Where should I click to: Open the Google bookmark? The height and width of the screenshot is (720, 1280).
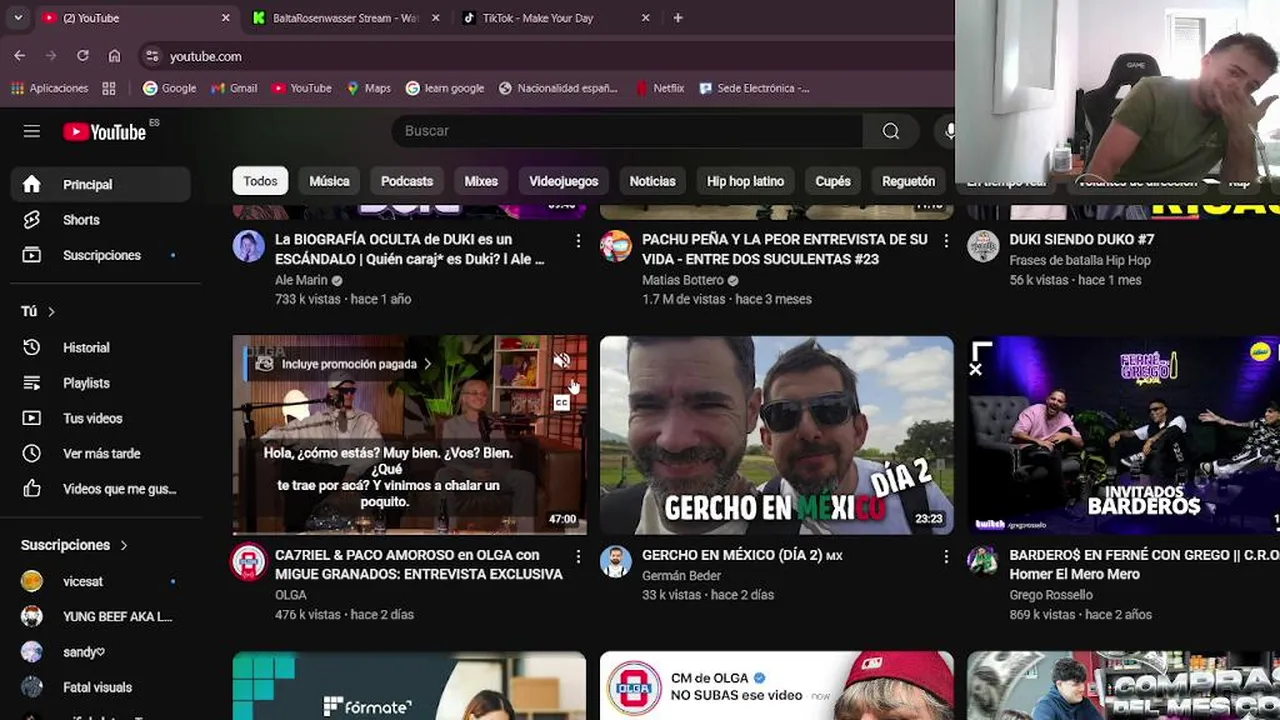(169, 88)
